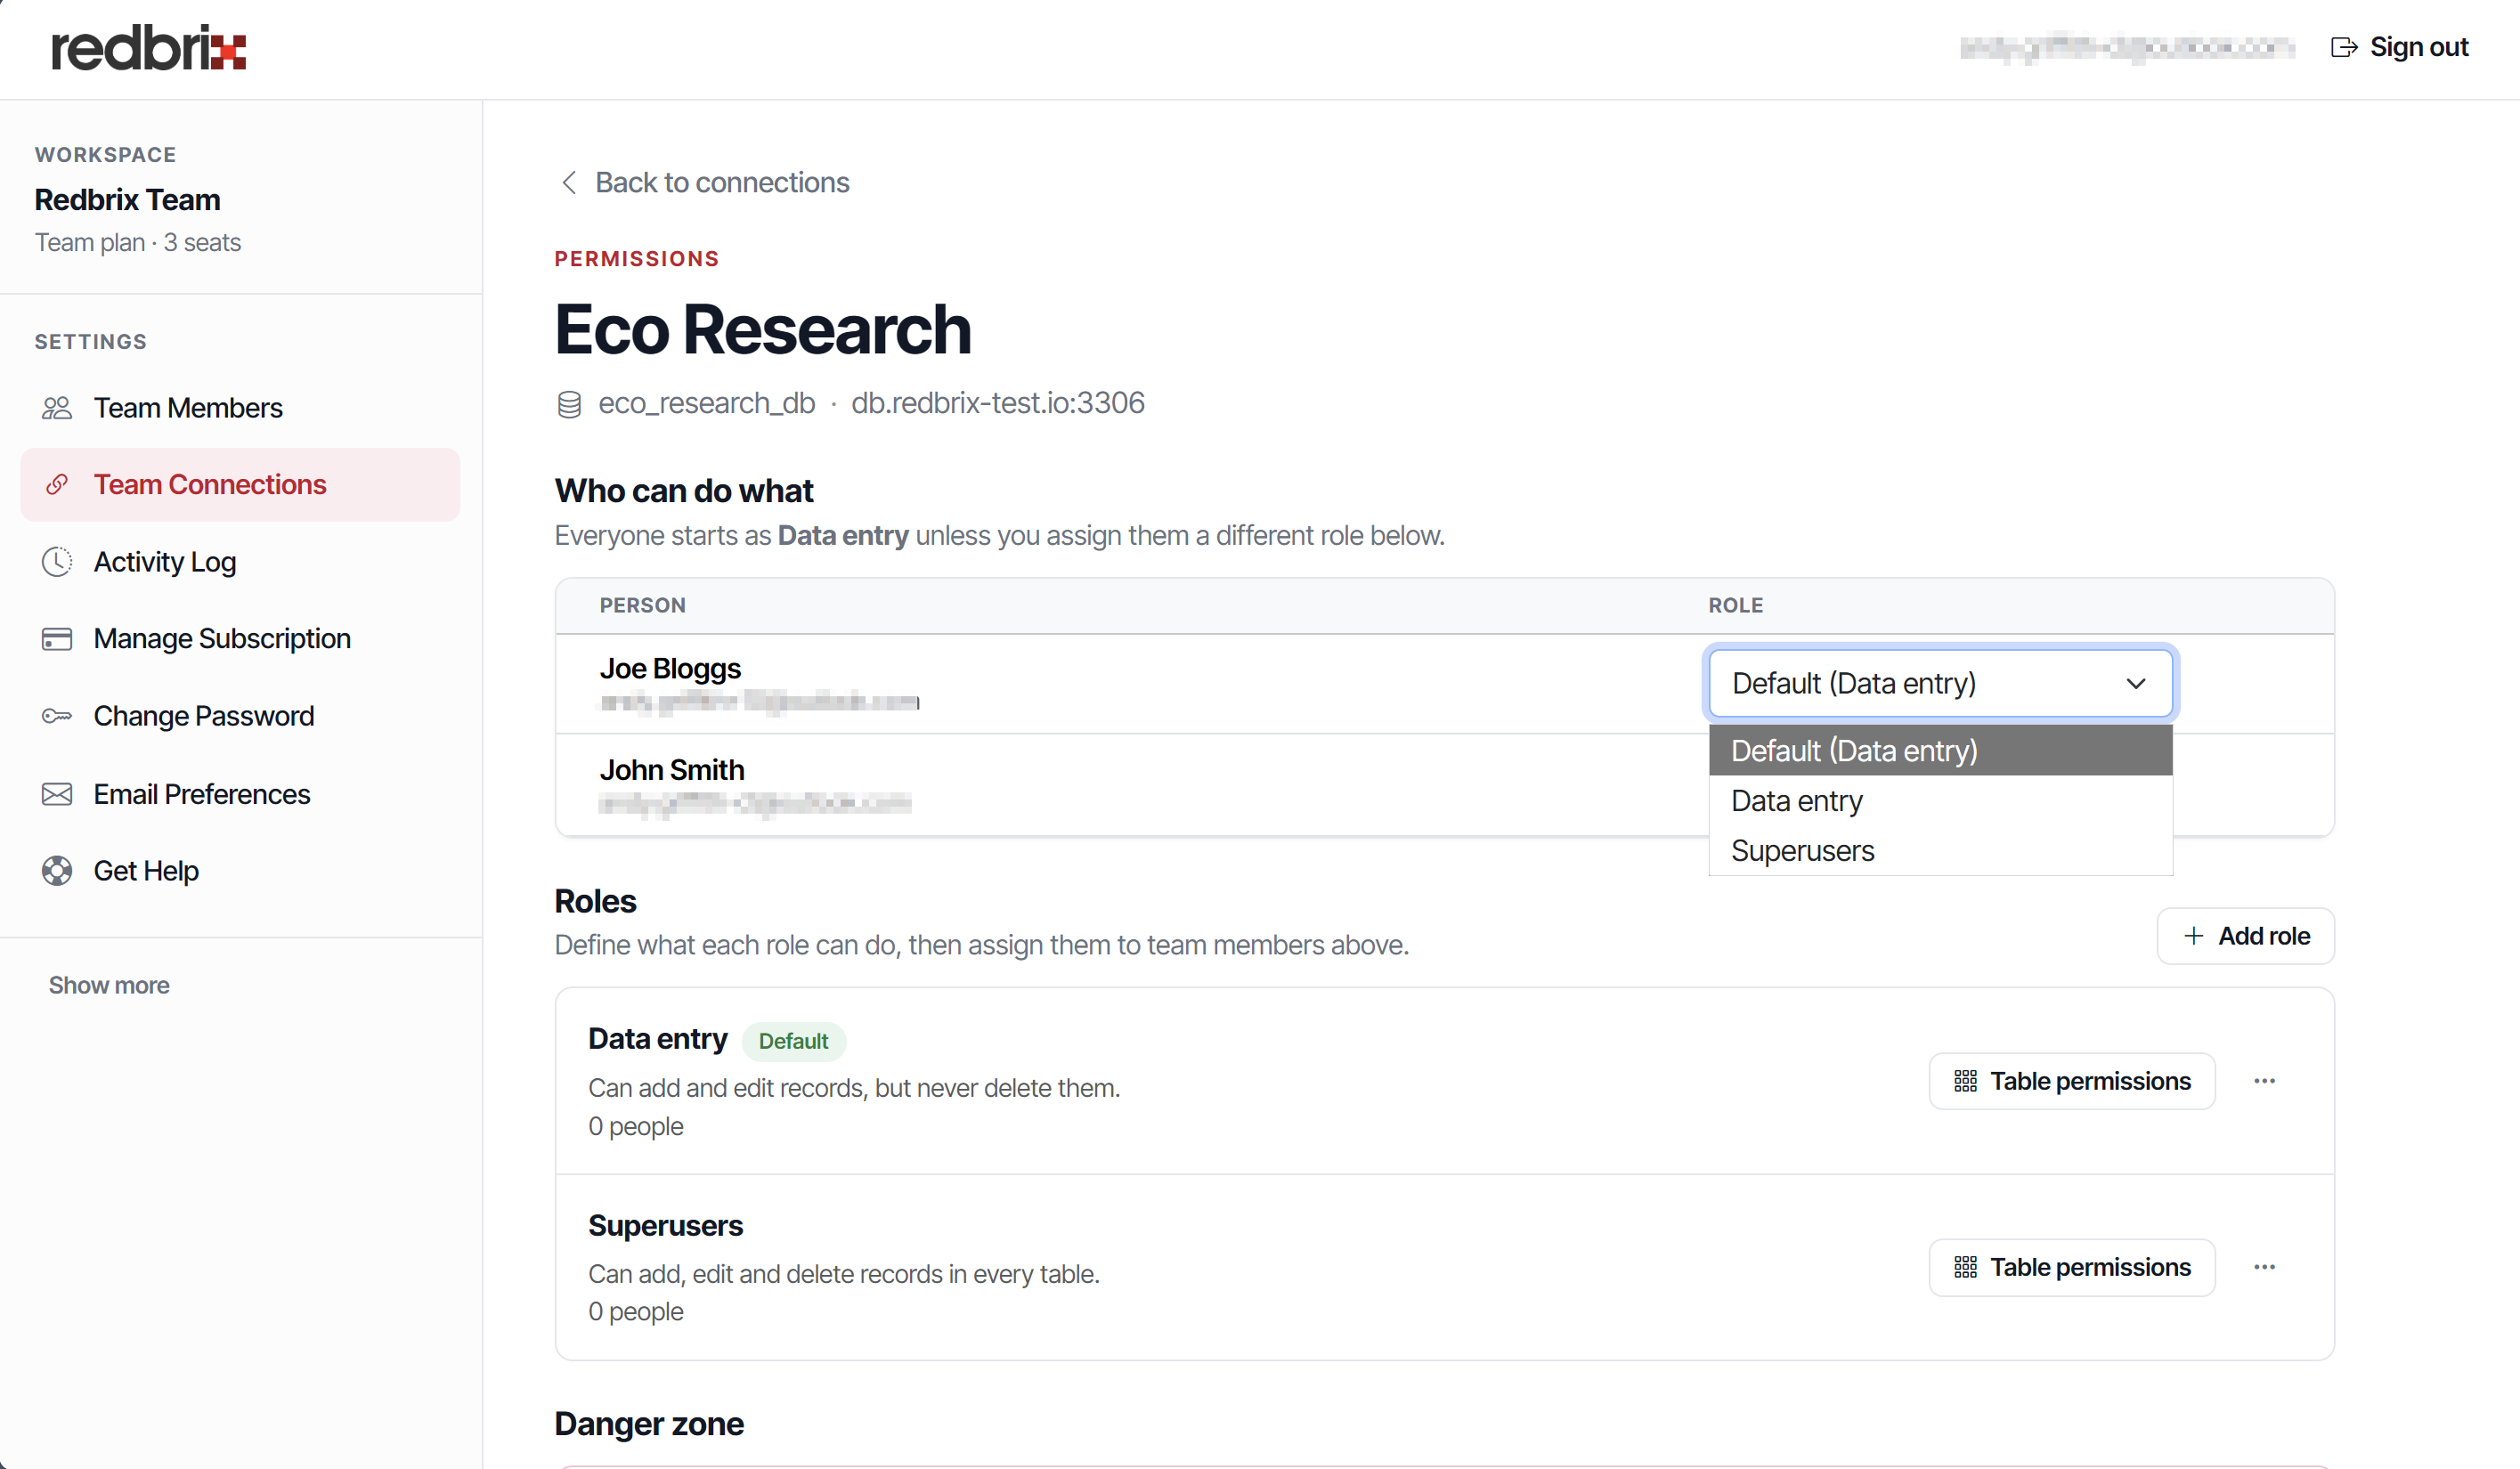Click the chevron on Joe Bloggs role selector
Image resolution: width=2520 pixels, height=1469 pixels.
(2136, 684)
